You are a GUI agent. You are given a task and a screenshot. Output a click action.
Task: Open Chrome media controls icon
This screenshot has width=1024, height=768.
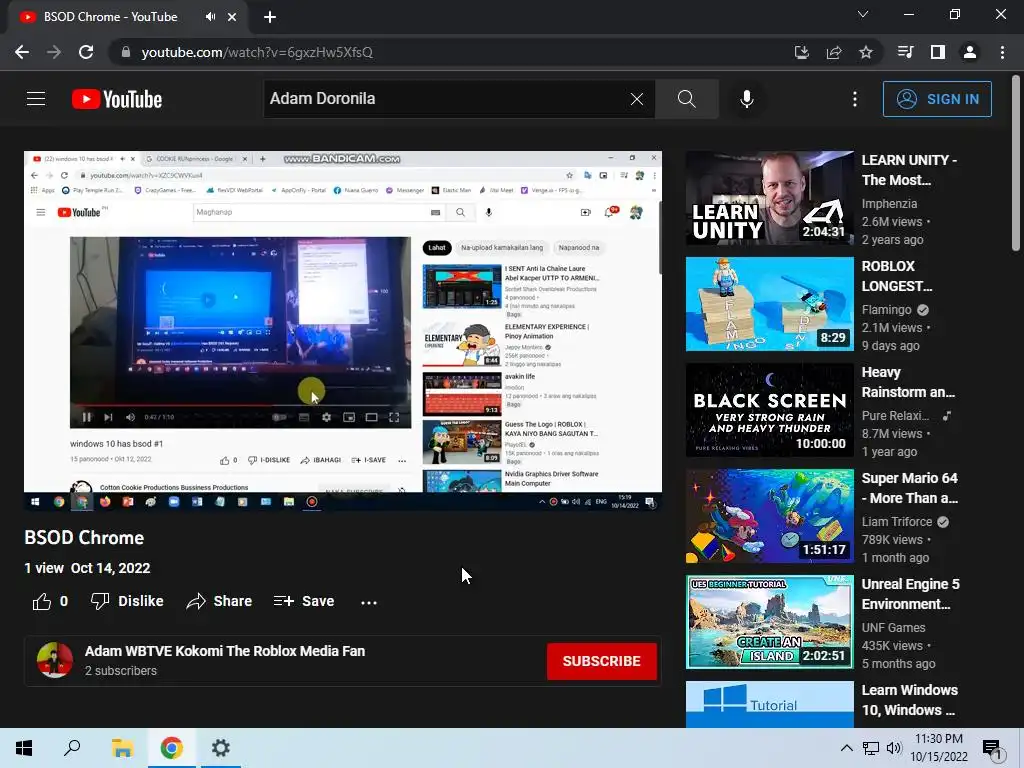[x=905, y=52]
